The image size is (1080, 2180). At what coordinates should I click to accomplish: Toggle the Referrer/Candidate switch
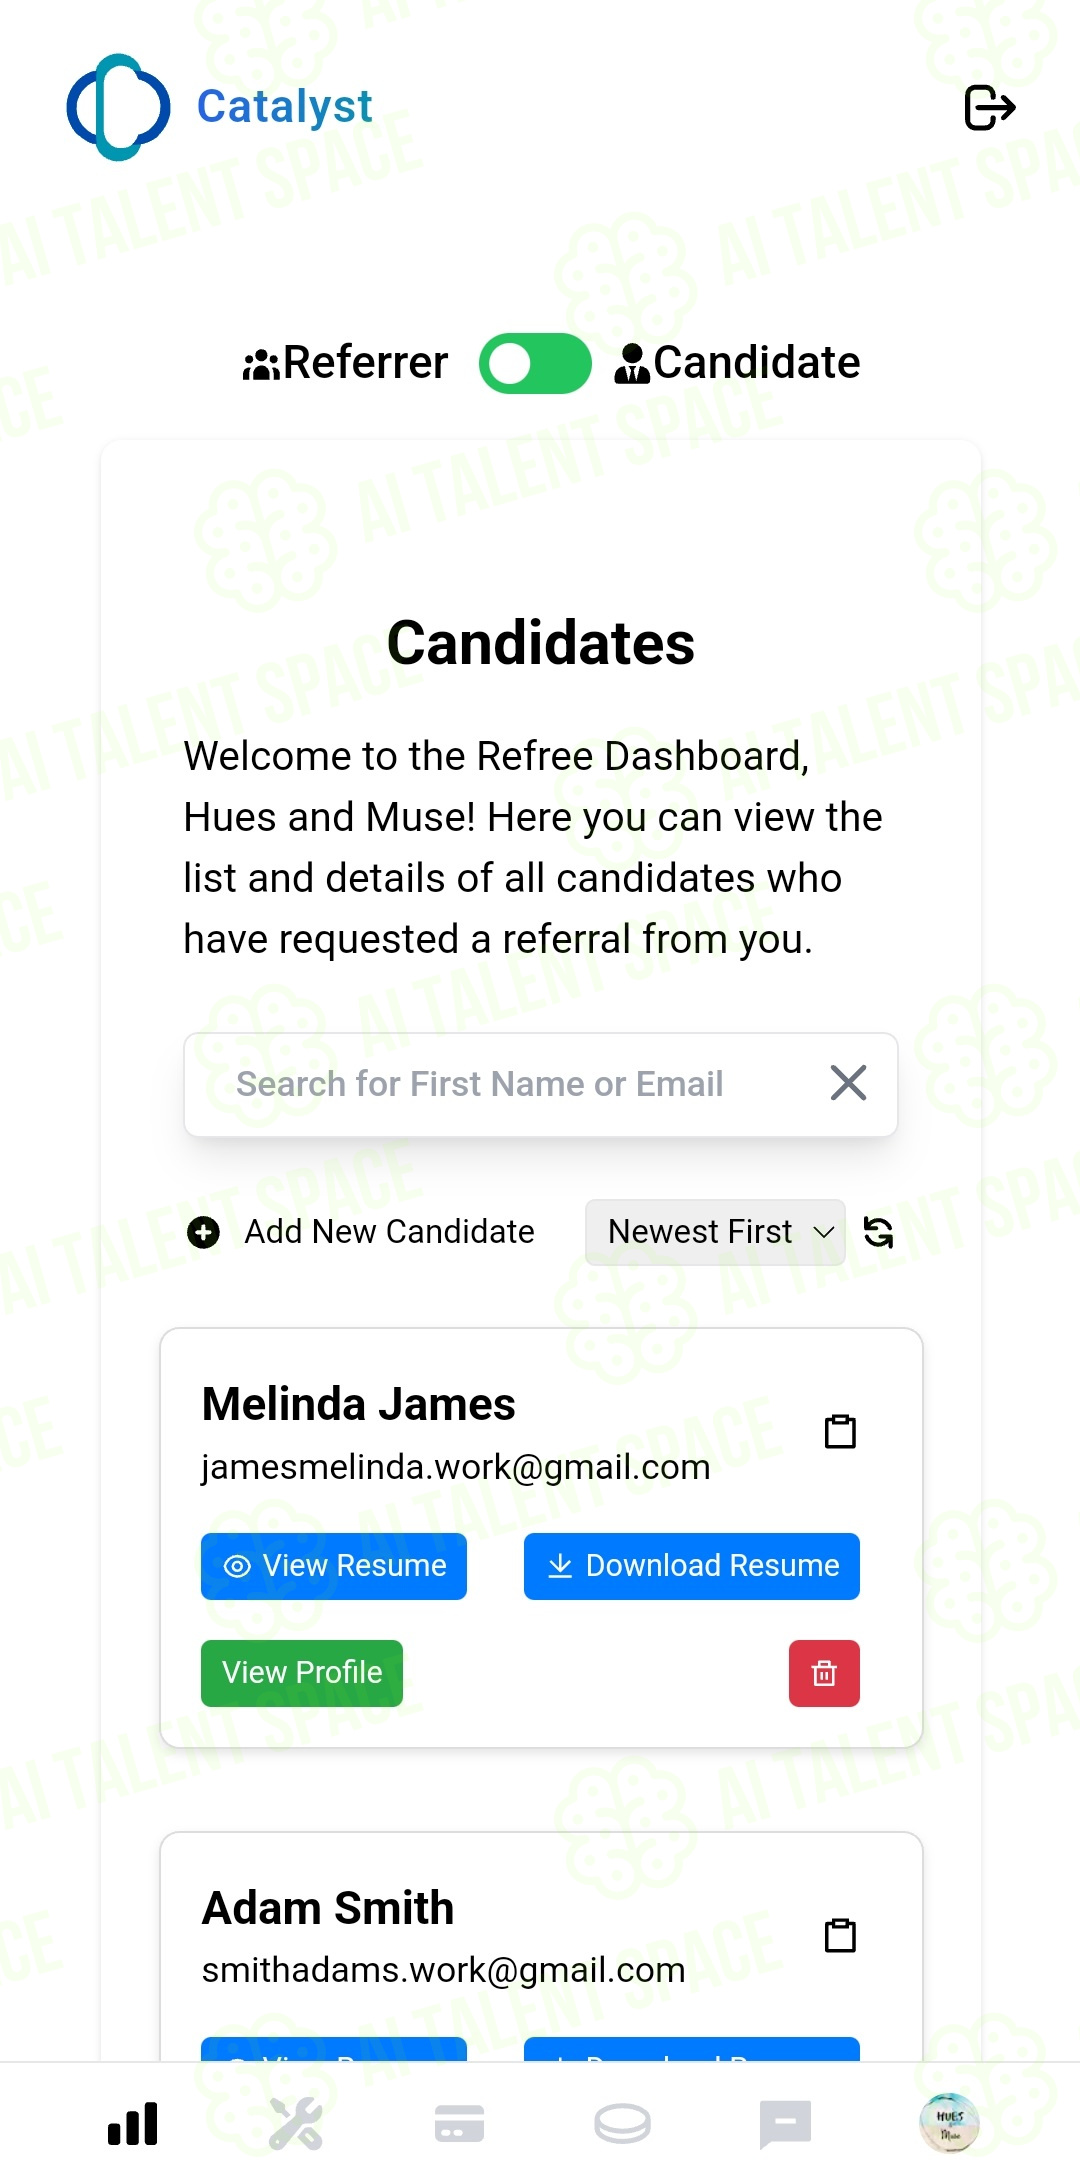[x=535, y=363]
